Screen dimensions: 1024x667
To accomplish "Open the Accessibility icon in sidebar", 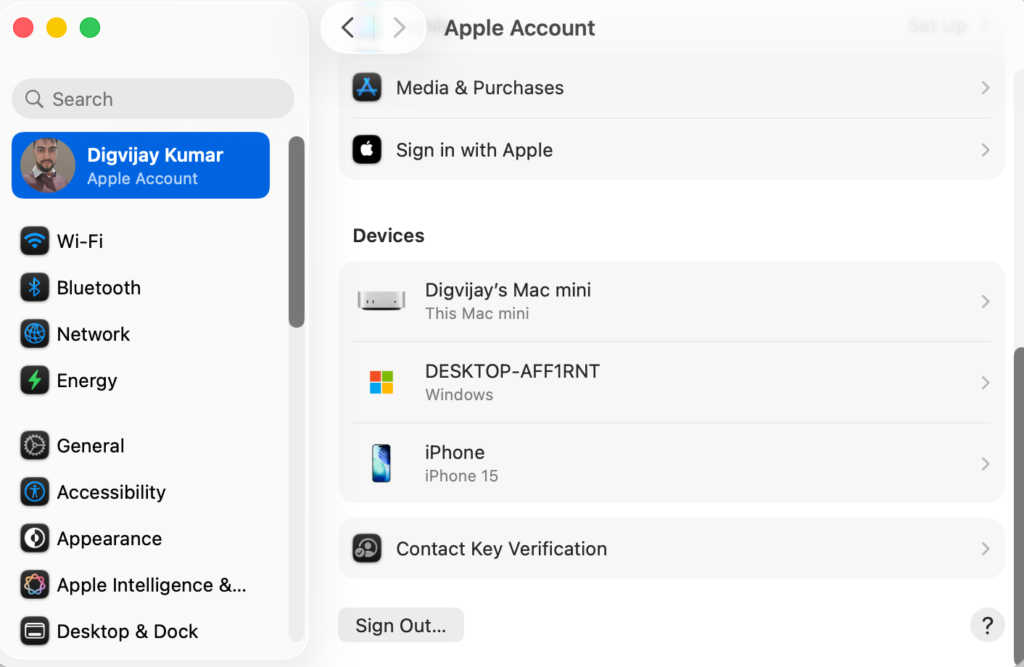I will click(35, 492).
